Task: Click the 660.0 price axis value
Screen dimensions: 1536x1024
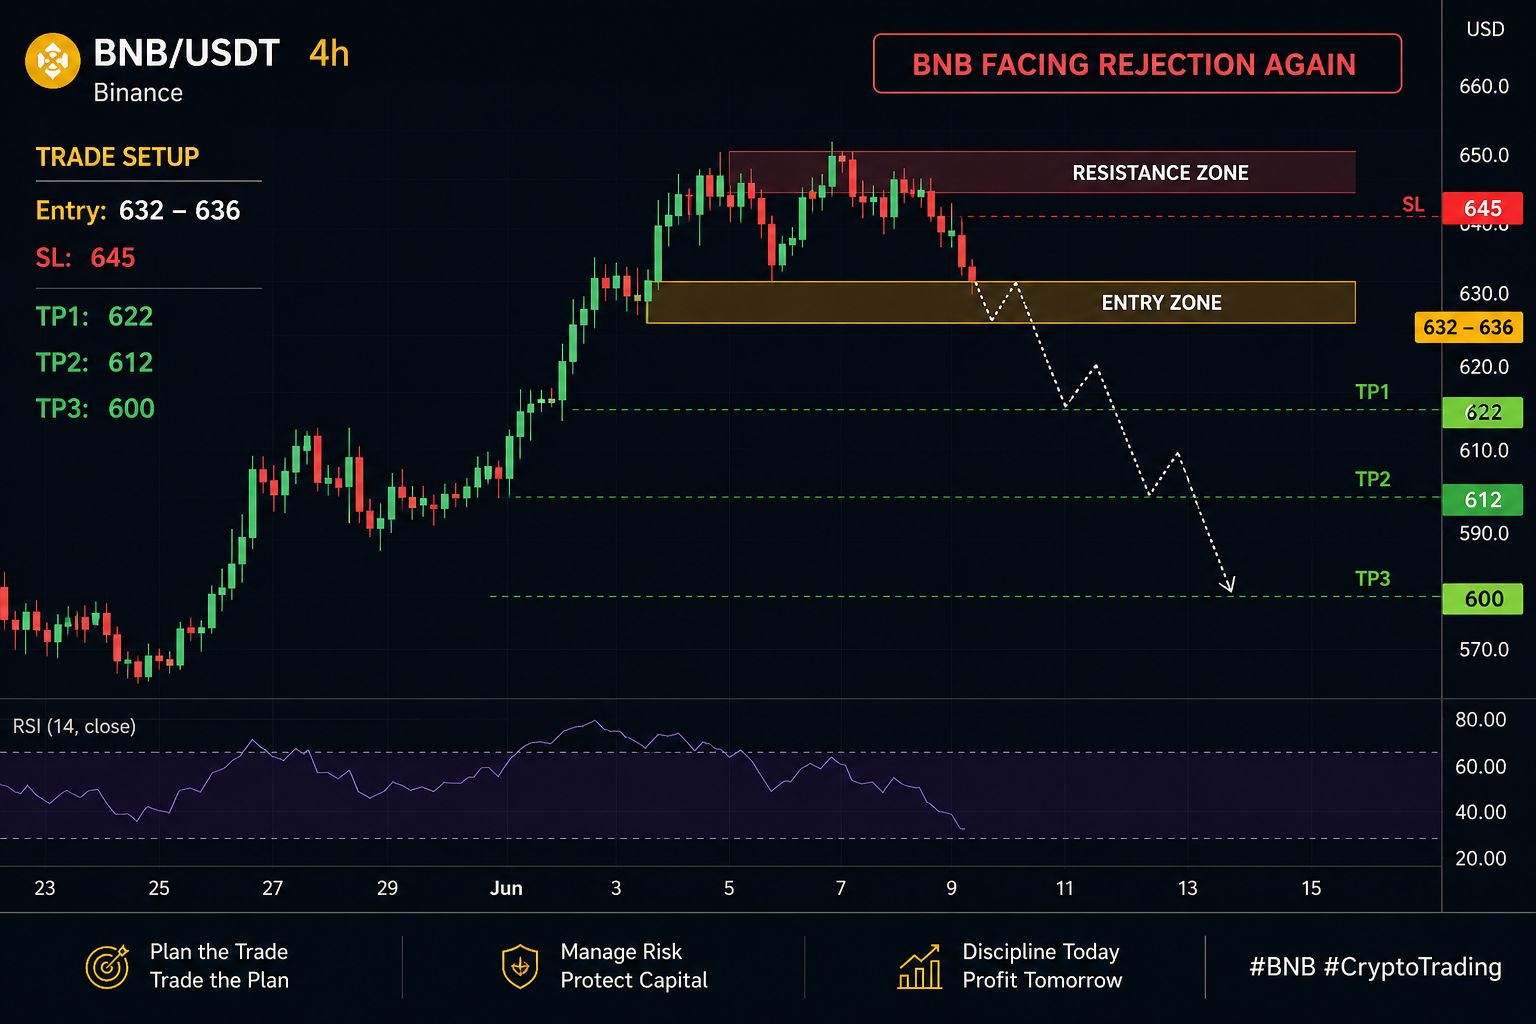Action: (x=1484, y=86)
